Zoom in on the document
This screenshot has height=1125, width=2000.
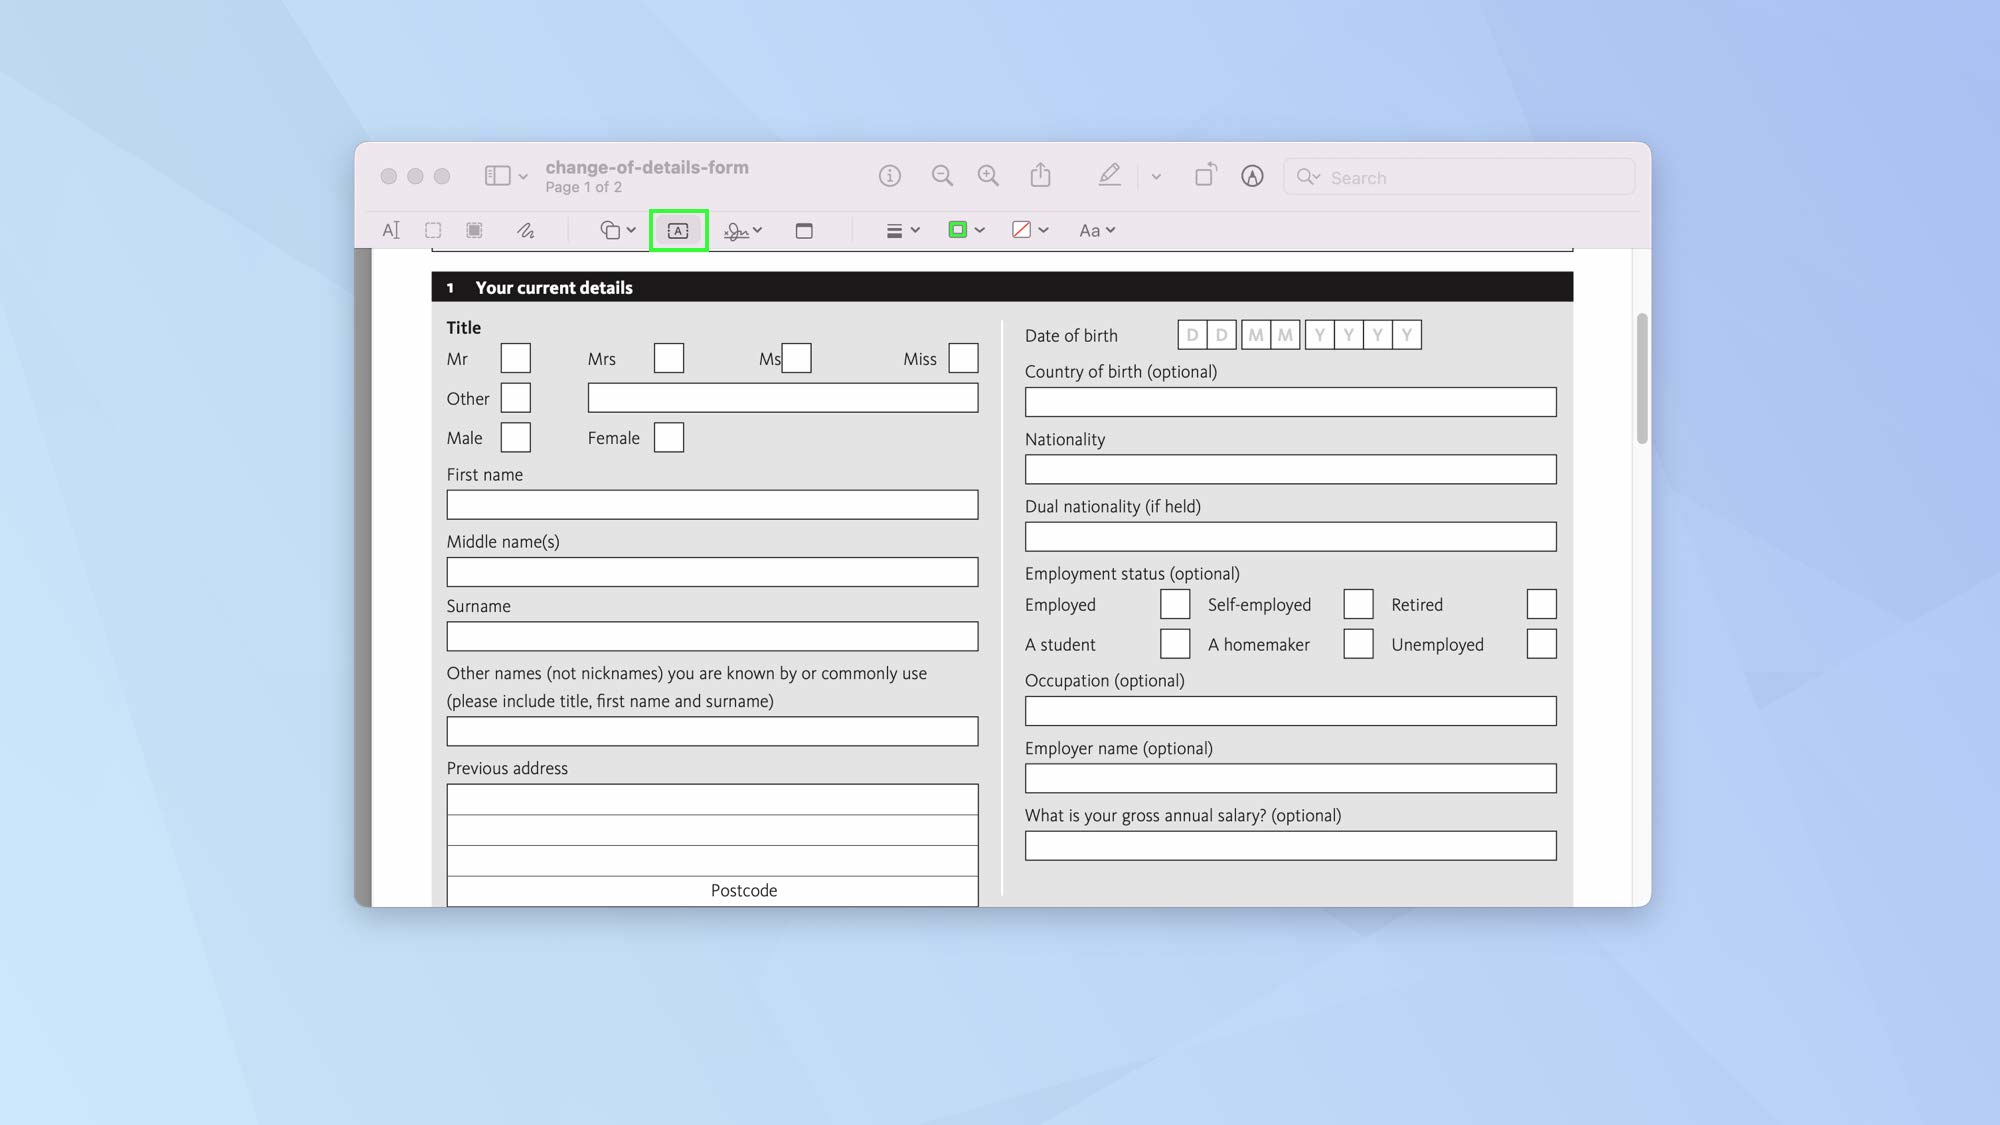[x=988, y=175]
